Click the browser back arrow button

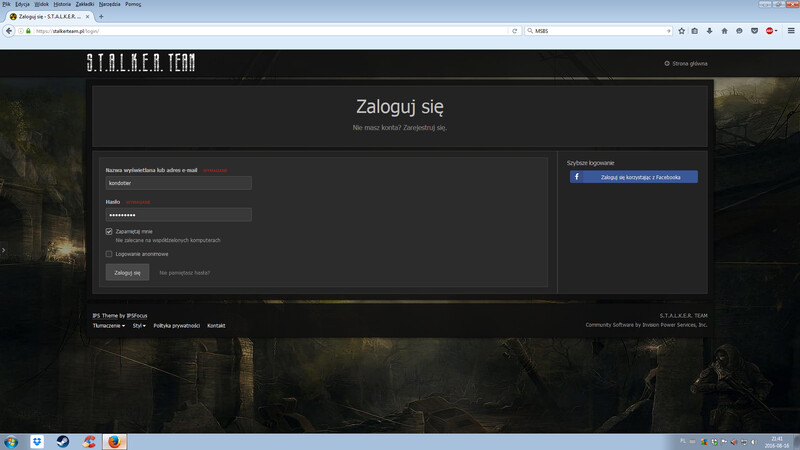coord(9,30)
